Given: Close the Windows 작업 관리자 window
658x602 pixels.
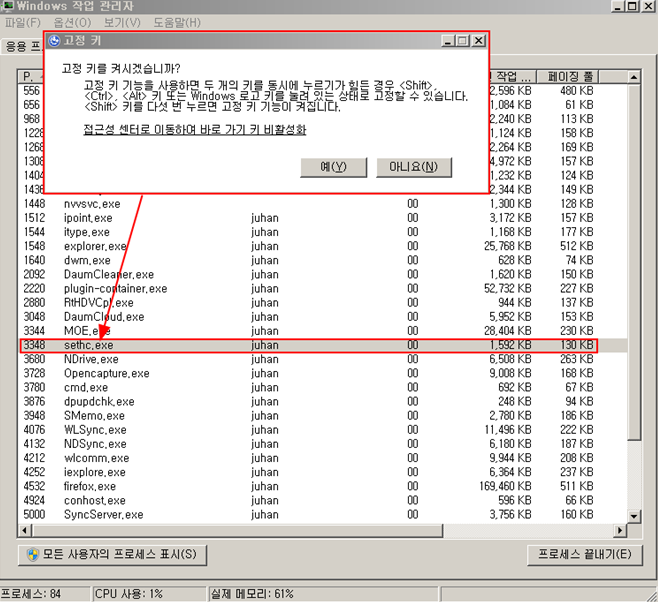Looking at the screenshot, I should [649, 6].
